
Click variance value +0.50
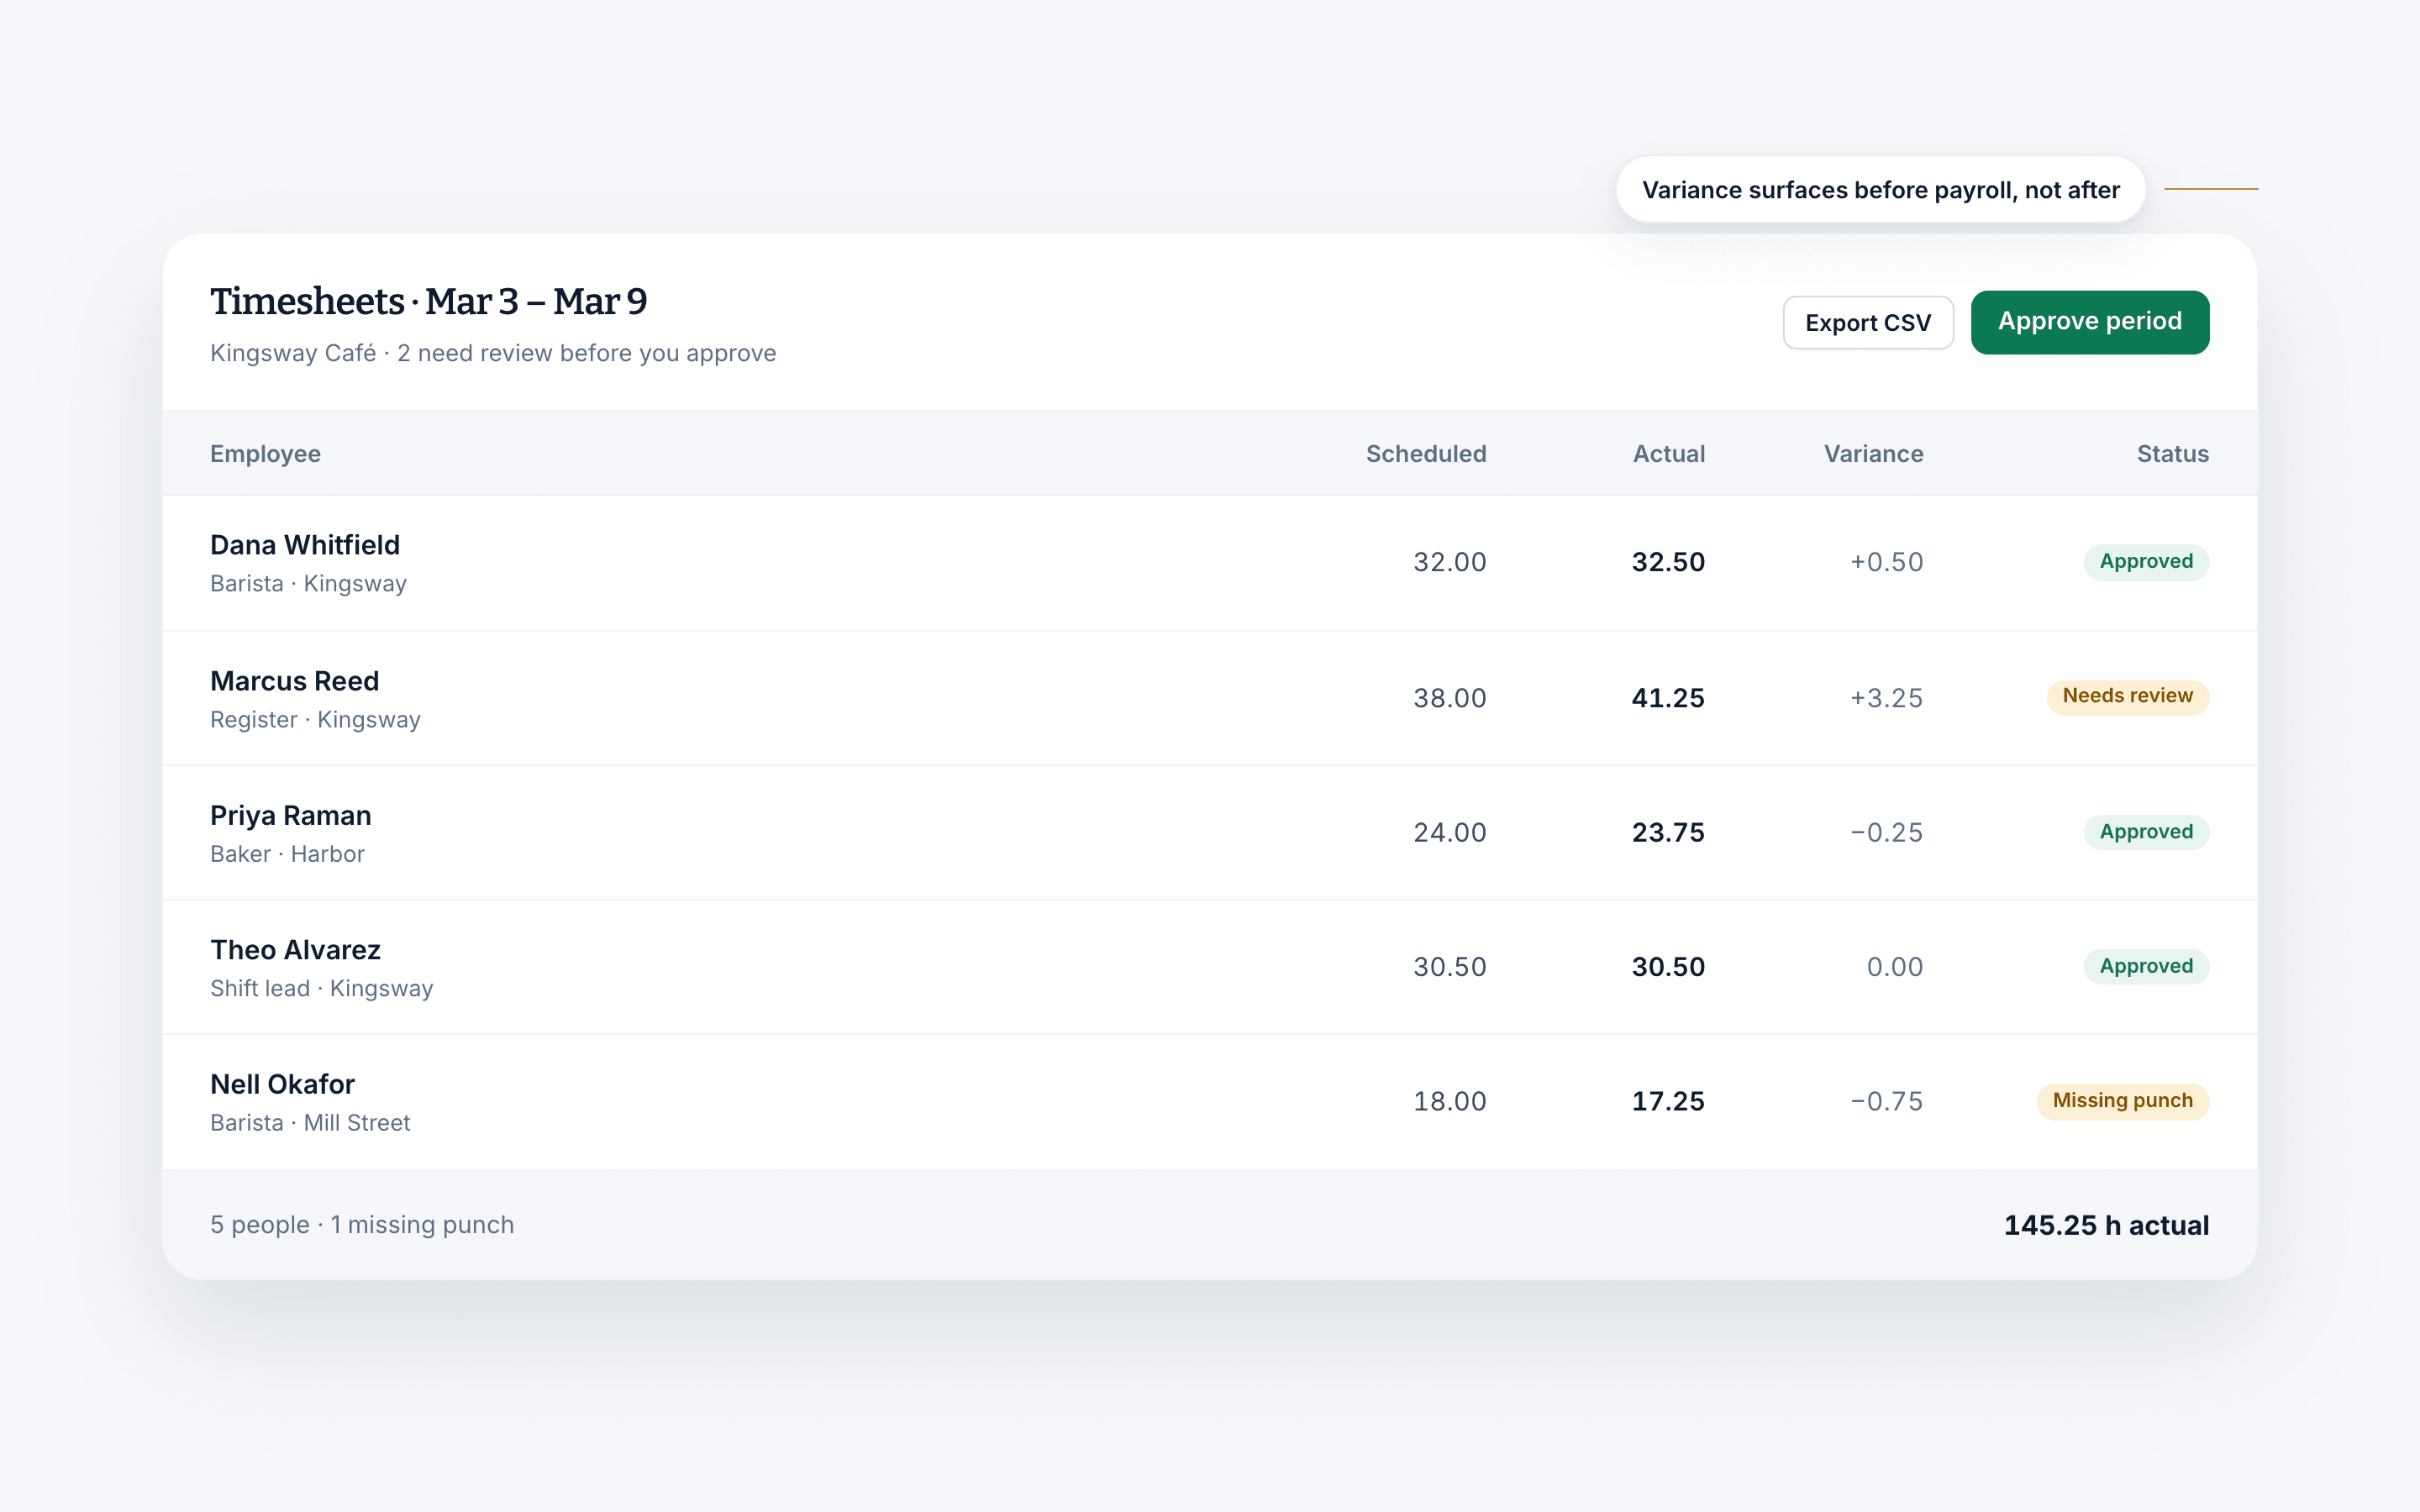coord(1886,562)
